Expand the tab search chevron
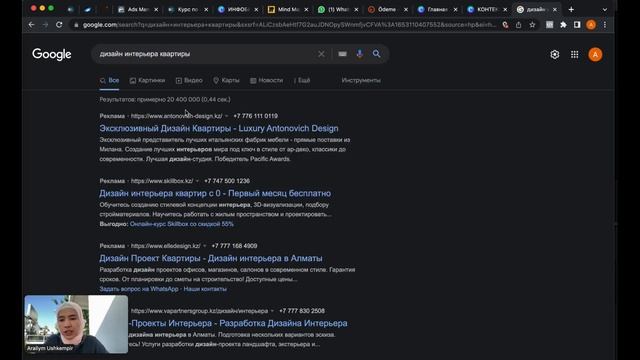640x360 pixels. (x=604, y=9)
